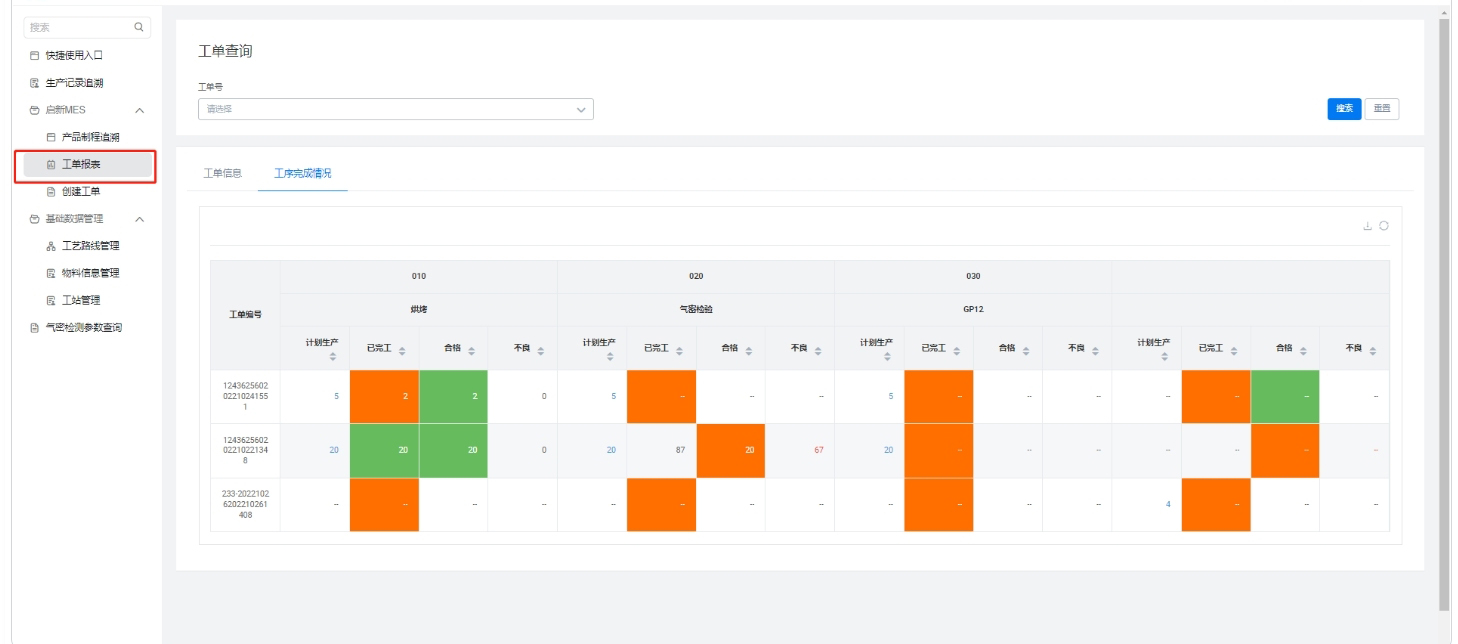Click the 重置 reset button
The image size is (1458, 644).
click(x=1381, y=109)
